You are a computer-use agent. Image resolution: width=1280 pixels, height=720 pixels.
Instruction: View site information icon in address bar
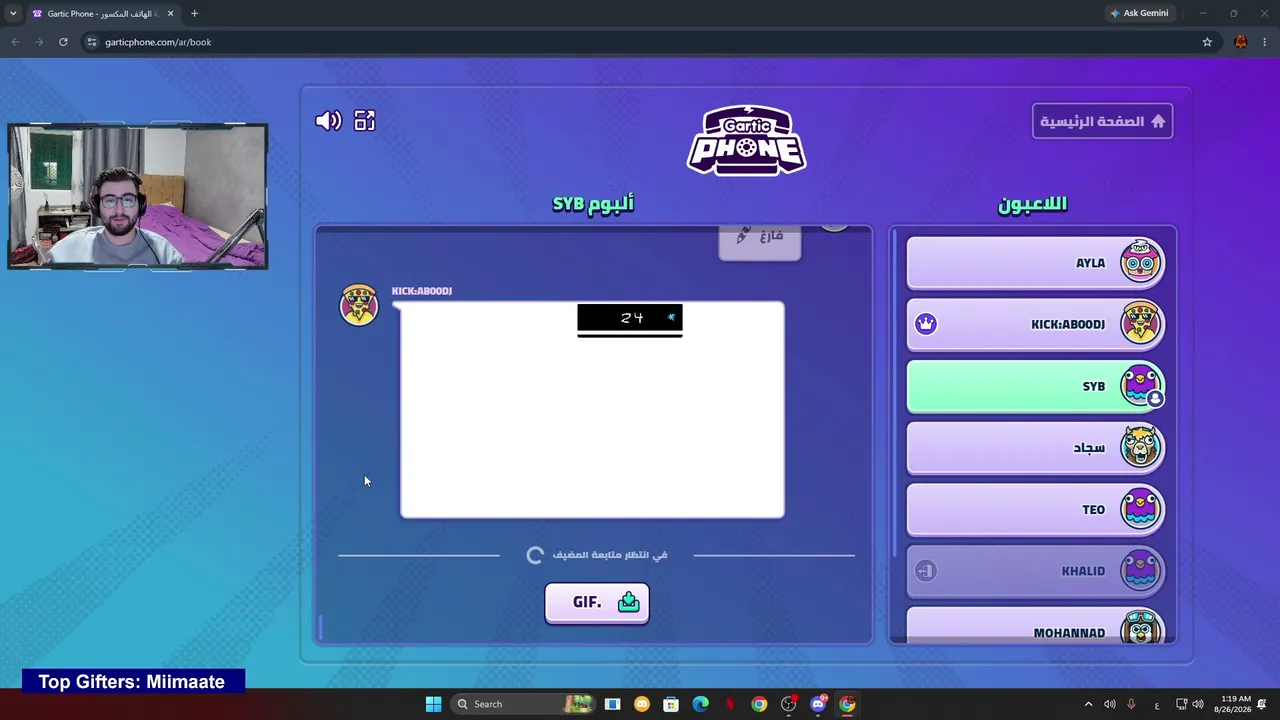click(x=91, y=42)
